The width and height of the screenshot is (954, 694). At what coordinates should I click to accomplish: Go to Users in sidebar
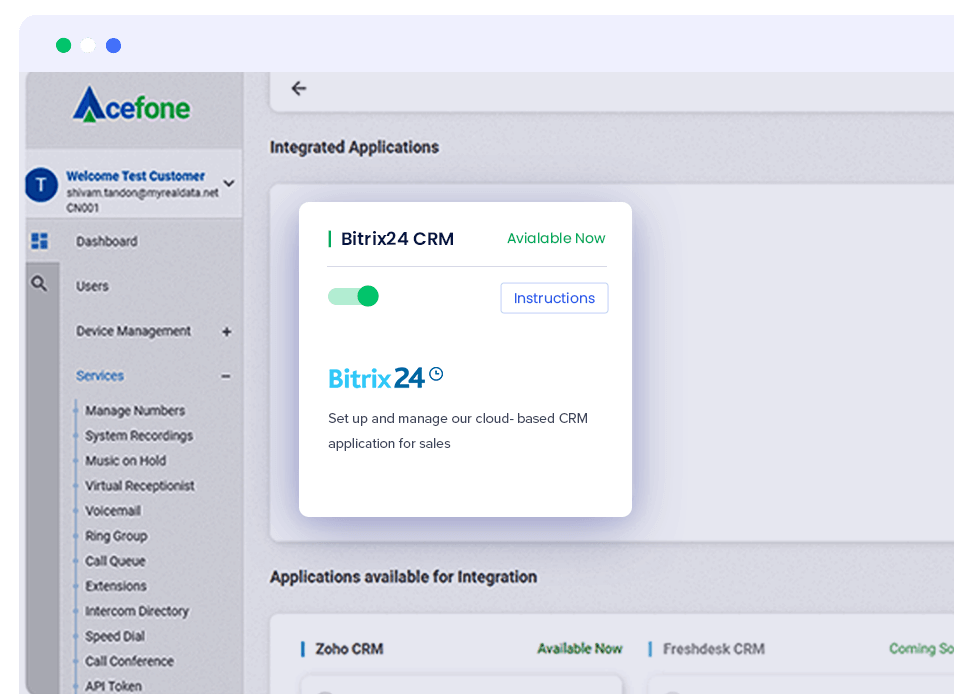pos(92,286)
